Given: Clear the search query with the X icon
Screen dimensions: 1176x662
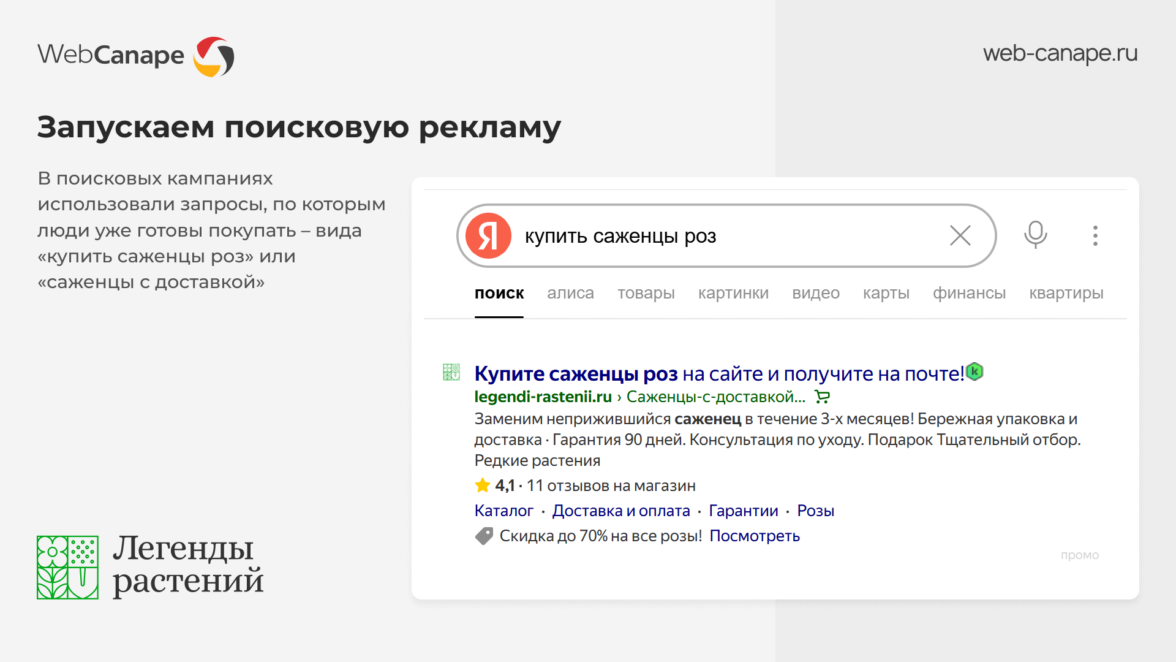Looking at the screenshot, I should click(x=960, y=236).
